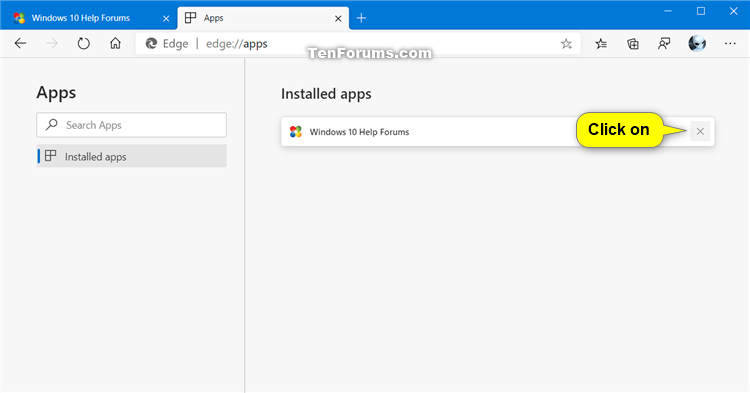Open a new tab with plus button
Screen dimensions: 750x393
(x=362, y=18)
